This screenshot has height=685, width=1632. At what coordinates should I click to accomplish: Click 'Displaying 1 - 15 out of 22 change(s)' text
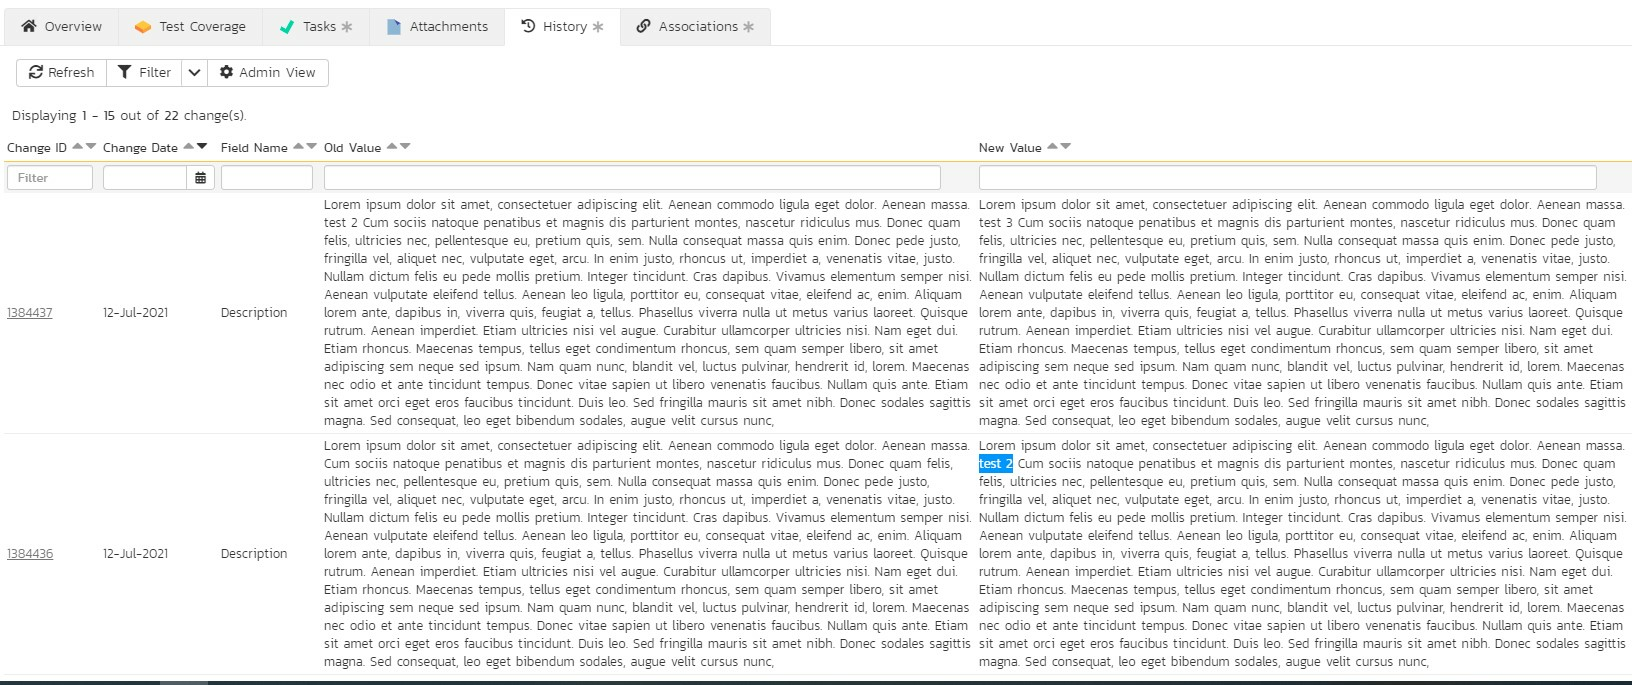[129, 116]
